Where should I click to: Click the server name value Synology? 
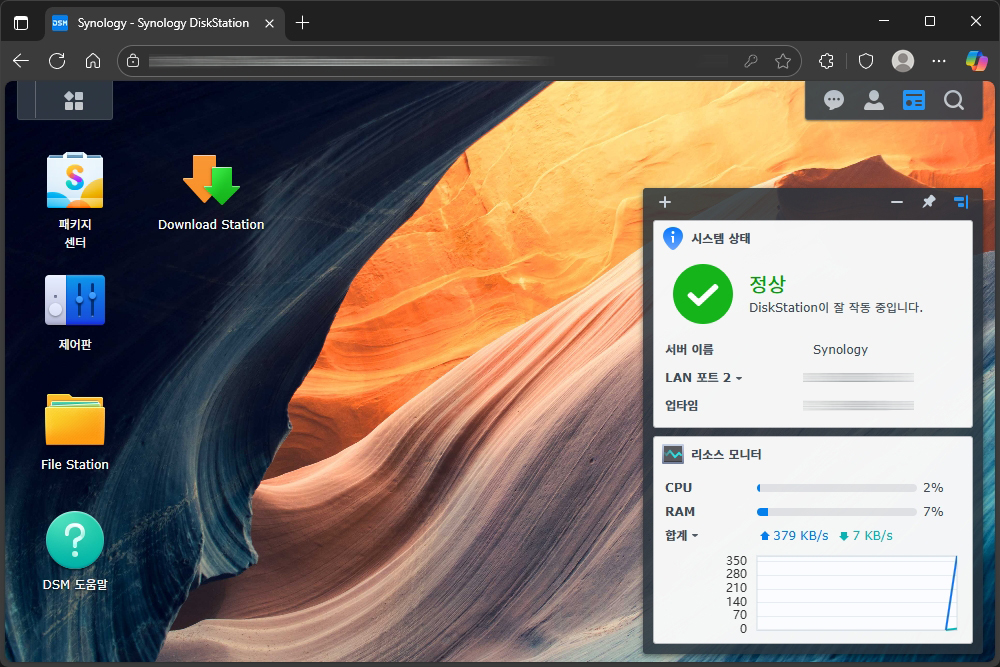point(840,349)
